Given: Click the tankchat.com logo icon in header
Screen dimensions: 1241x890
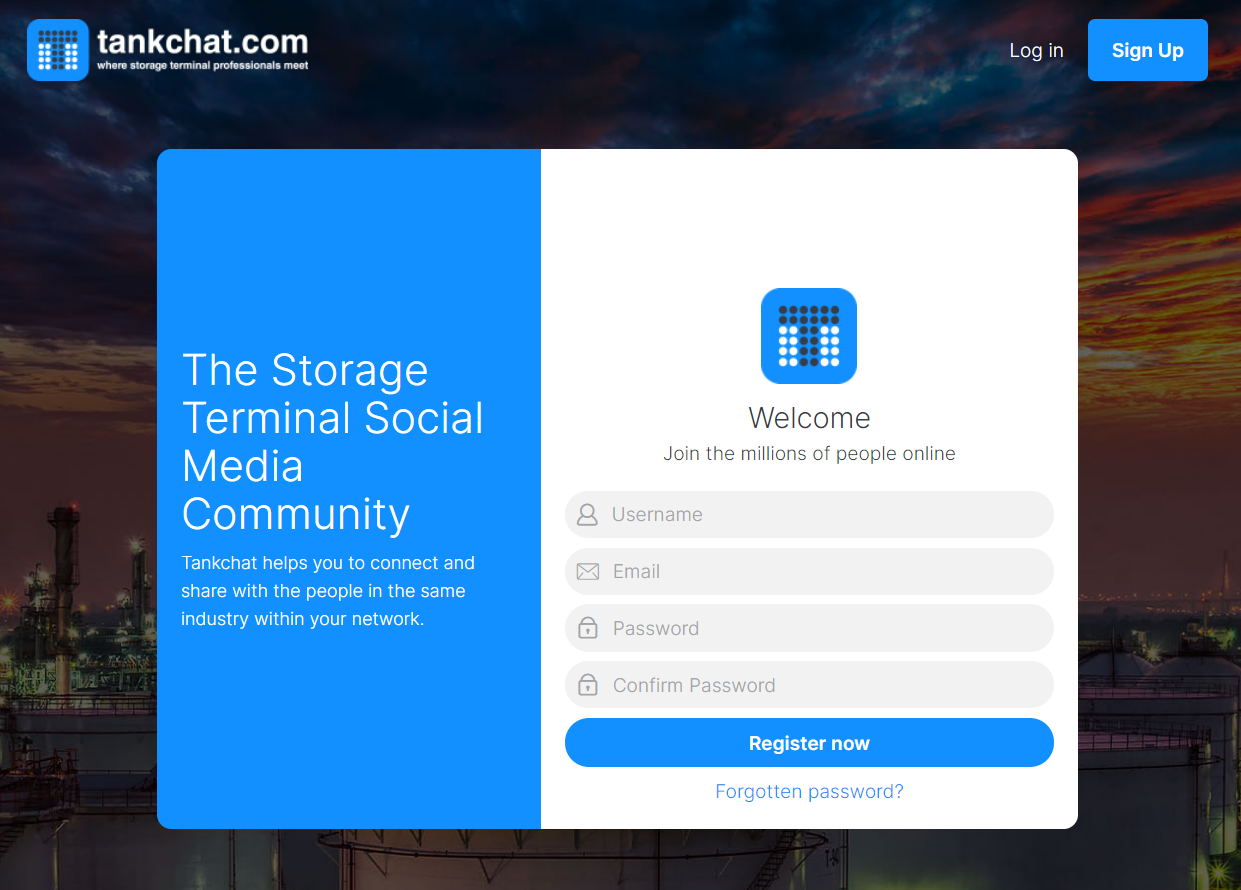Looking at the screenshot, I should 58,50.
